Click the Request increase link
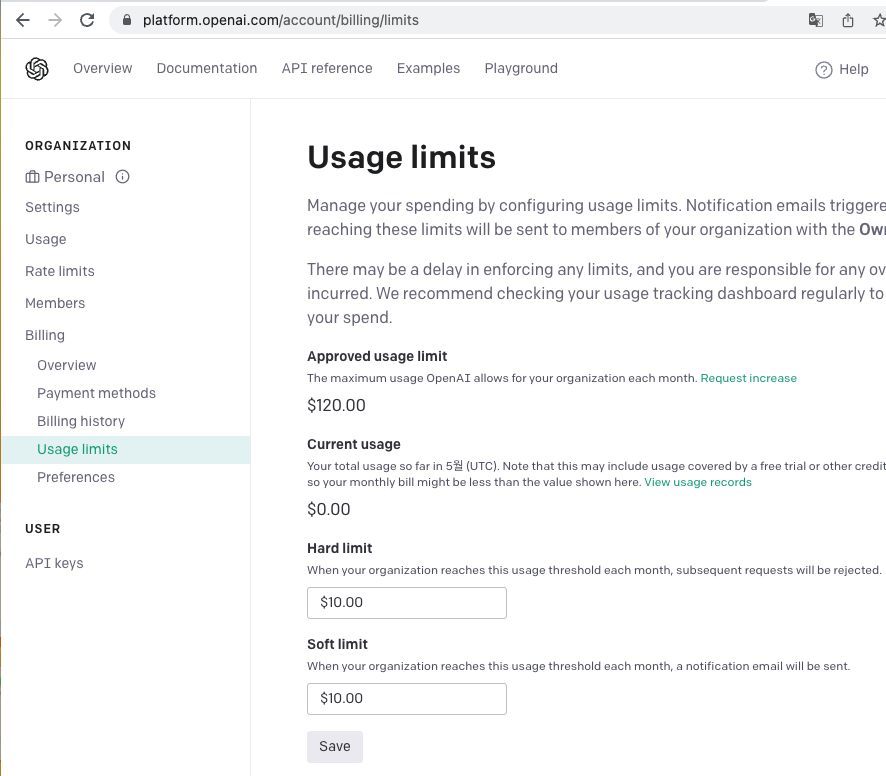This screenshot has height=776, width=886. tap(749, 378)
